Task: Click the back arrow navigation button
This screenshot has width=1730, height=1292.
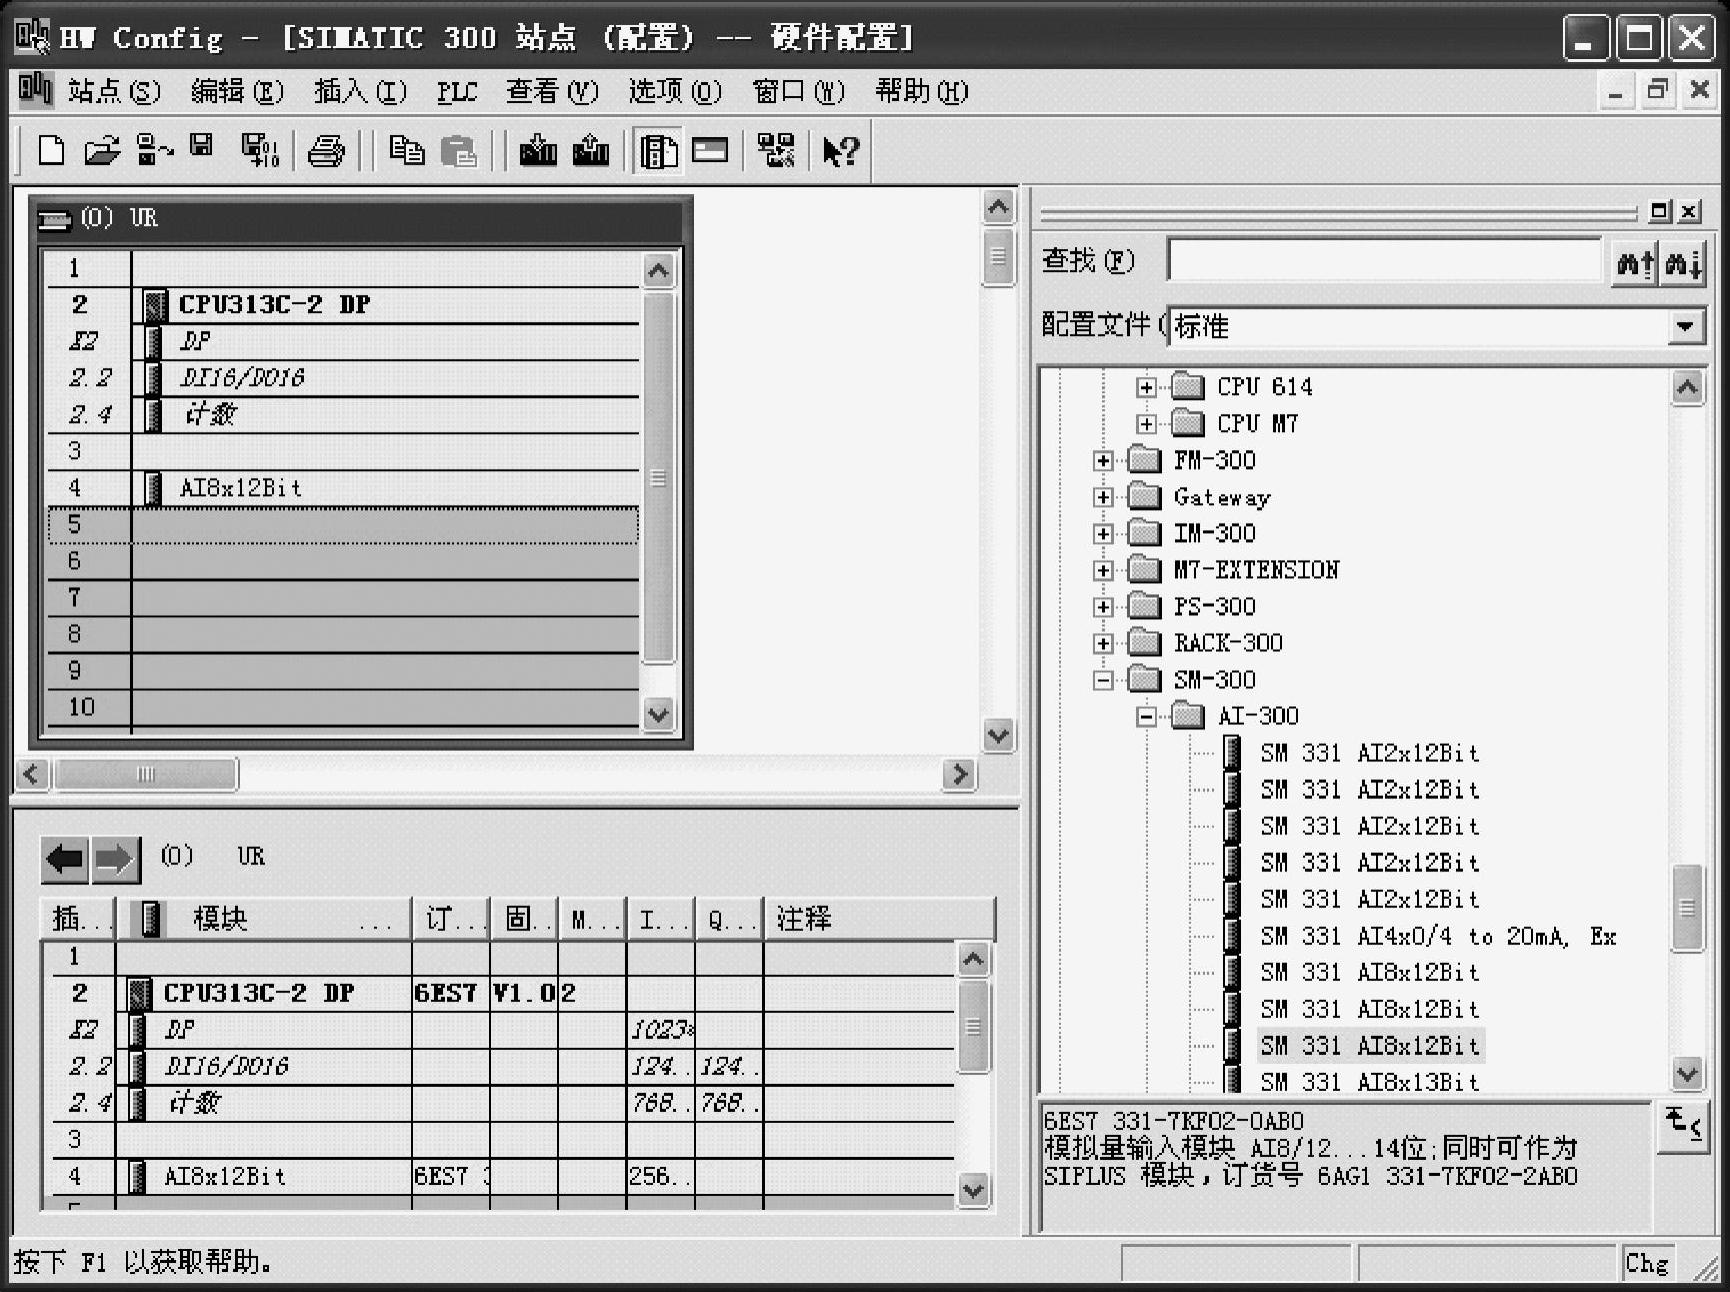Action: 65,859
